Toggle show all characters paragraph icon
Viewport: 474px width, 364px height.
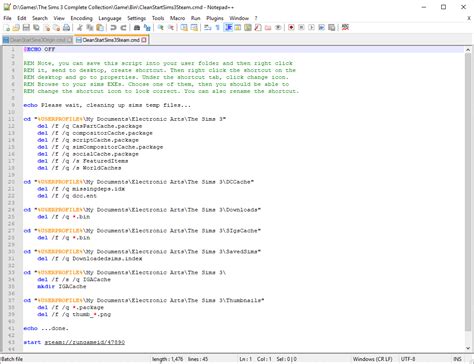218,28
